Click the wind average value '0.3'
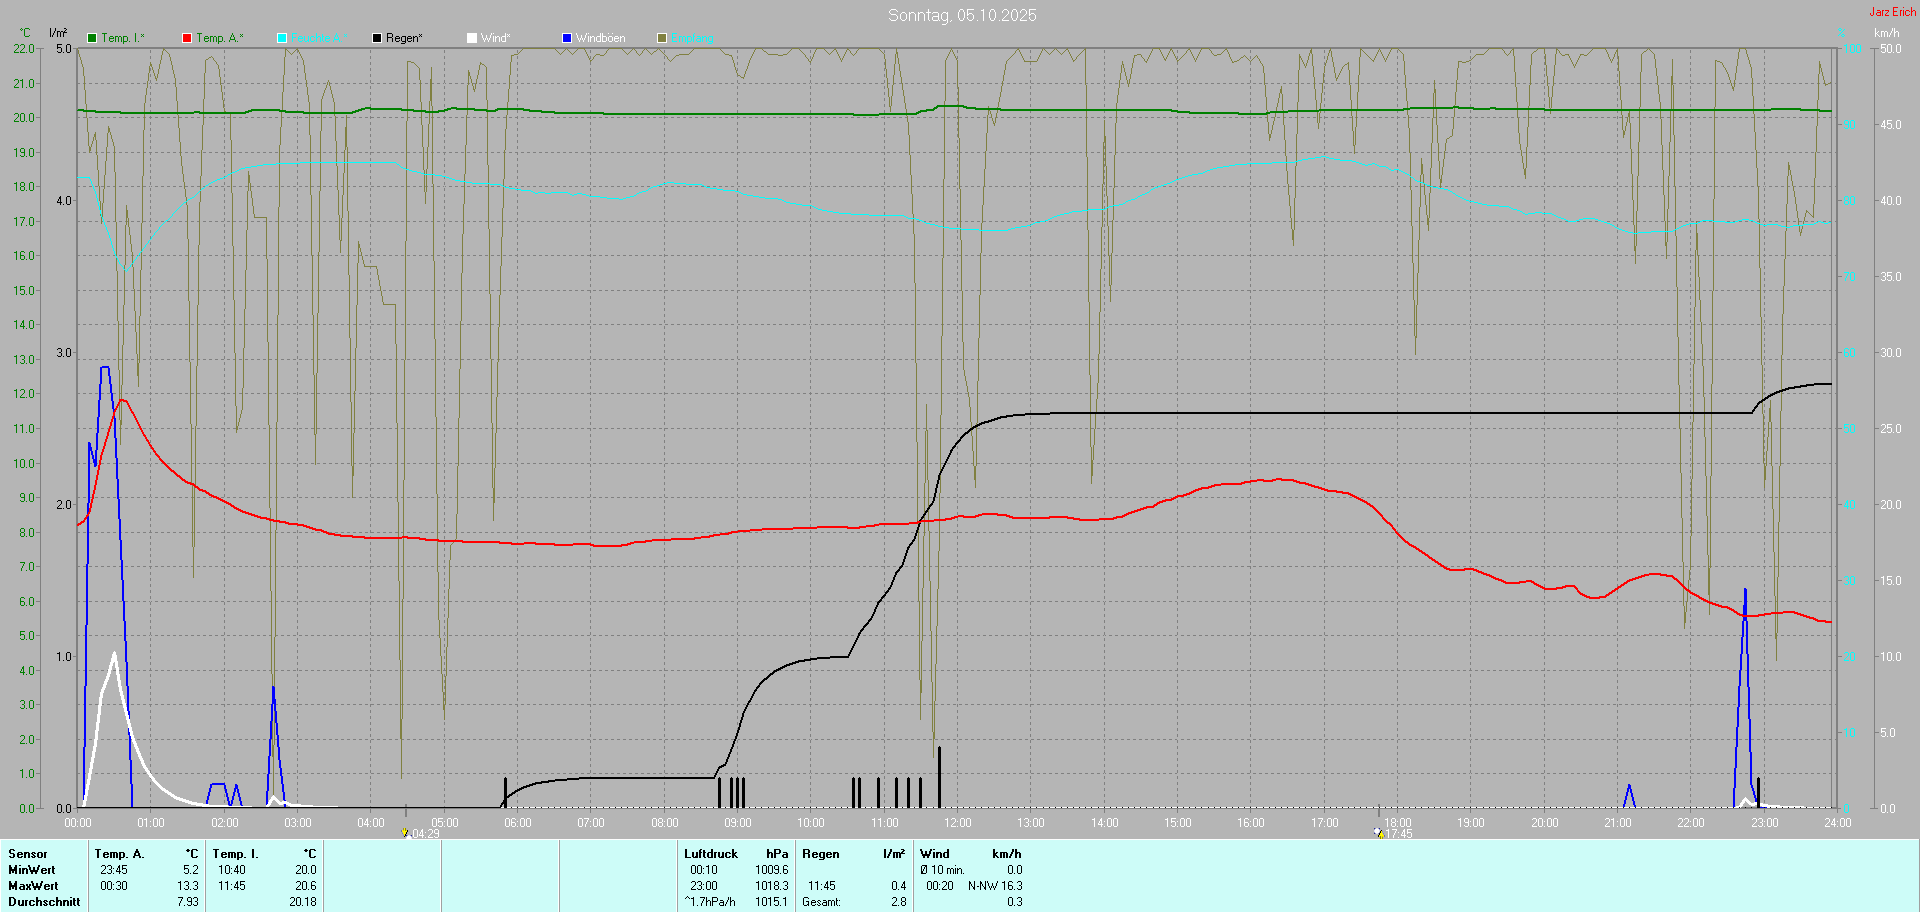1920x912 pixels. 1015,902
